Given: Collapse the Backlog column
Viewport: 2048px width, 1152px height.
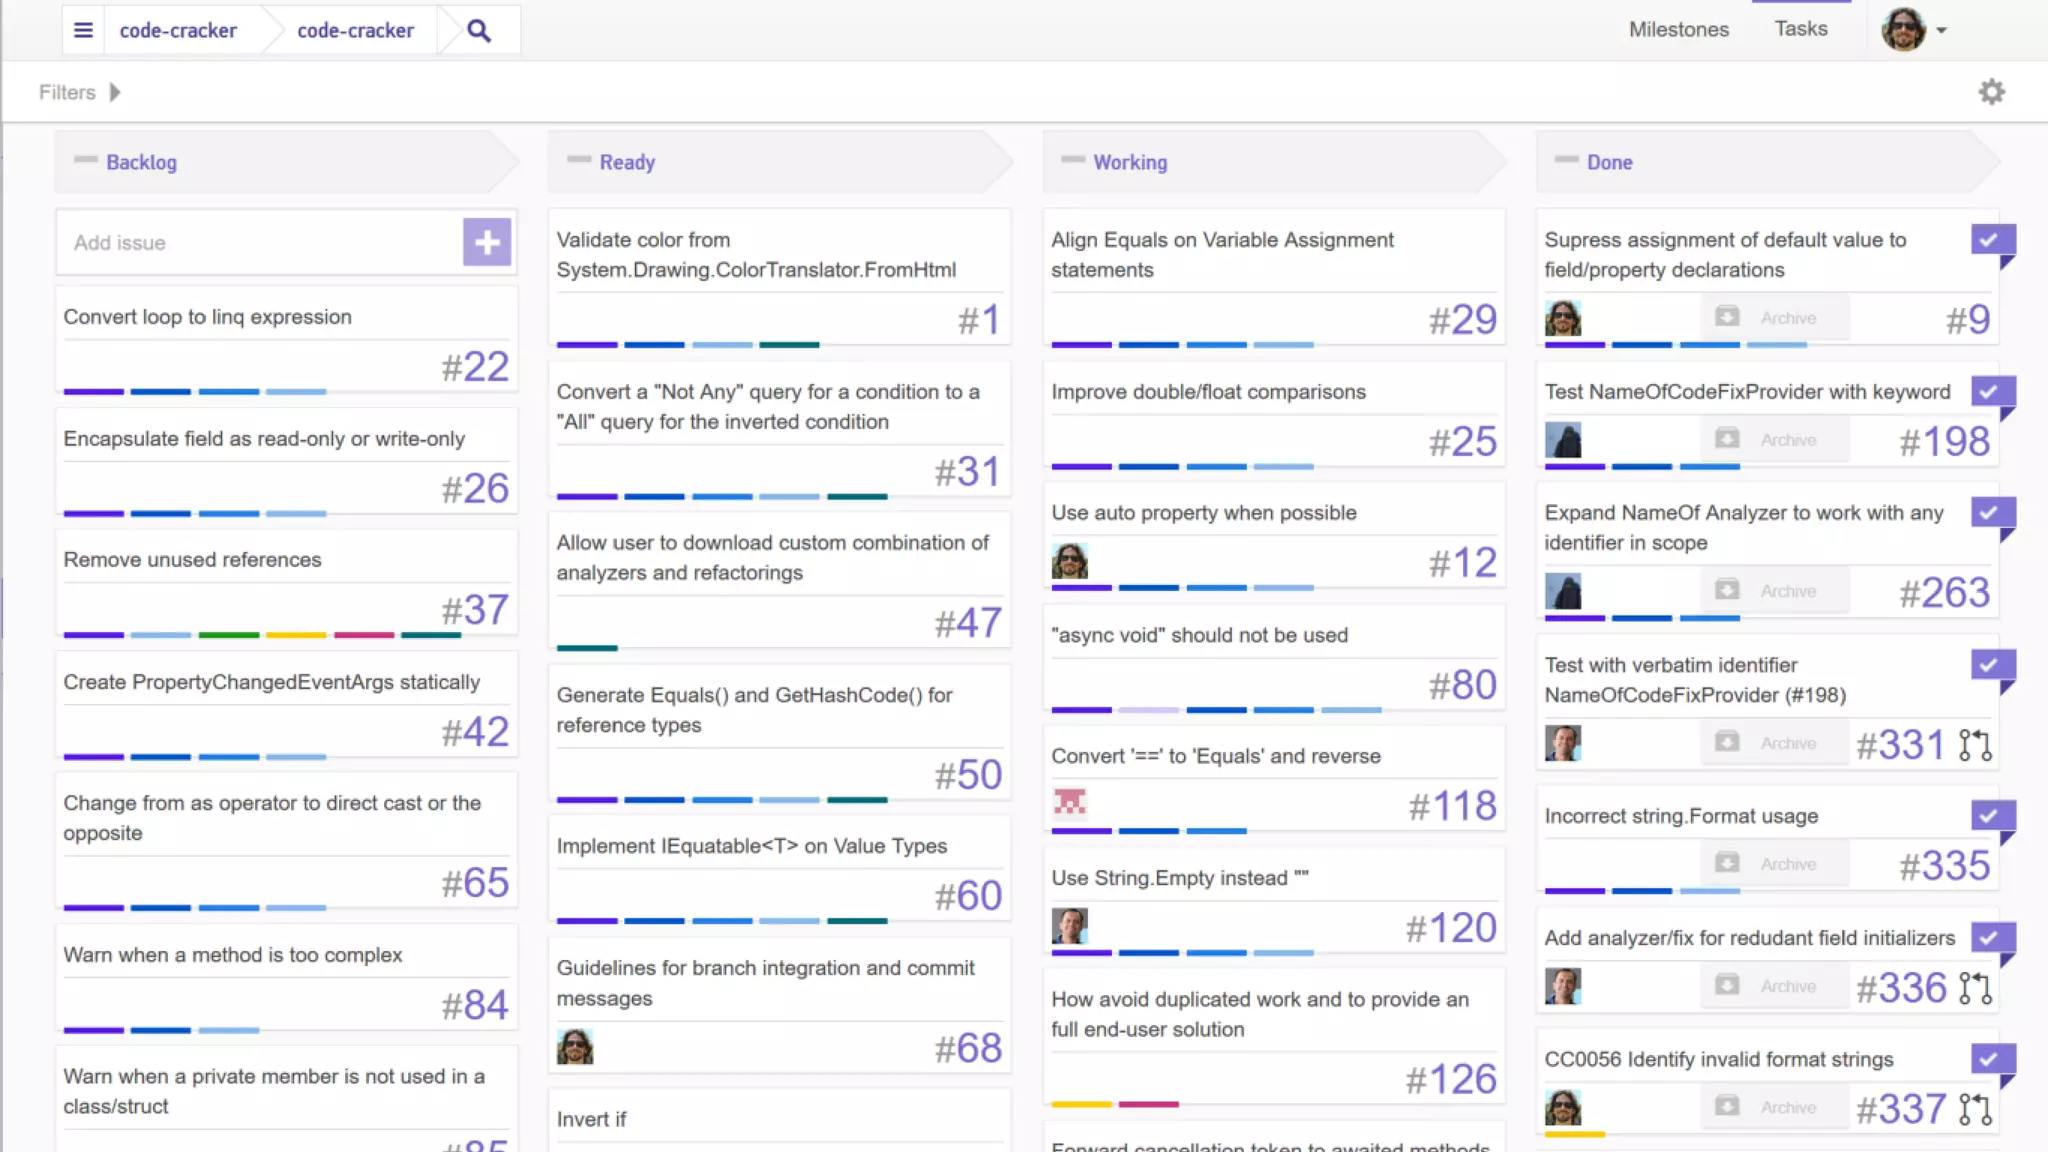Looking at the screenshot, I should [86, 160].
